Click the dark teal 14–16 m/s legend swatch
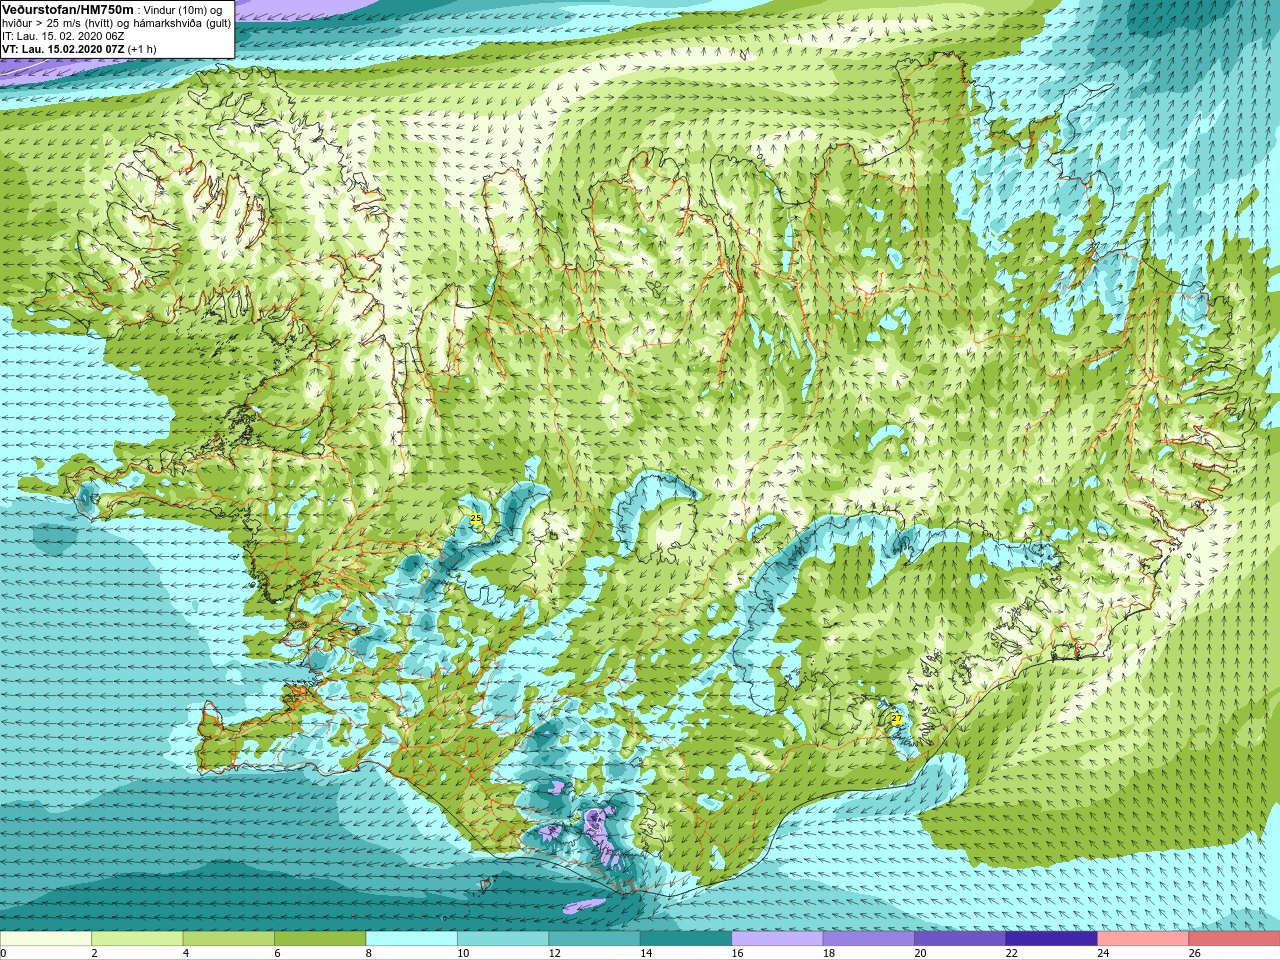 (686, 939)
